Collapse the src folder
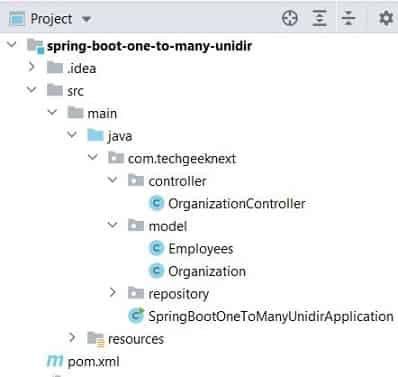The image size is (398, 377). click(32, 90)
